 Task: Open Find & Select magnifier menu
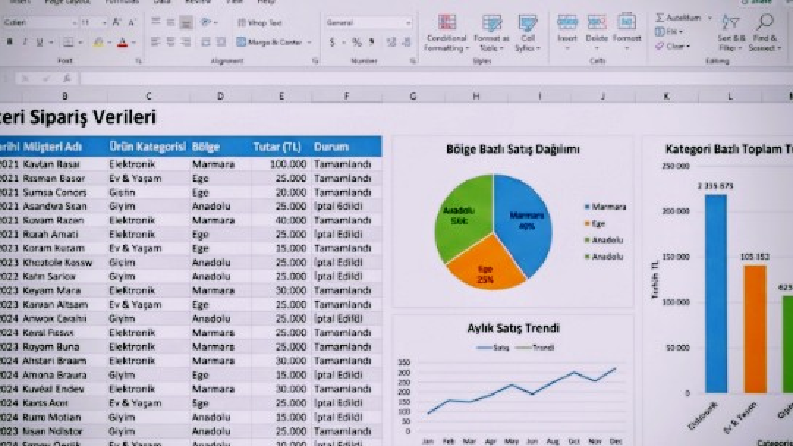click(x=765, y=33)
